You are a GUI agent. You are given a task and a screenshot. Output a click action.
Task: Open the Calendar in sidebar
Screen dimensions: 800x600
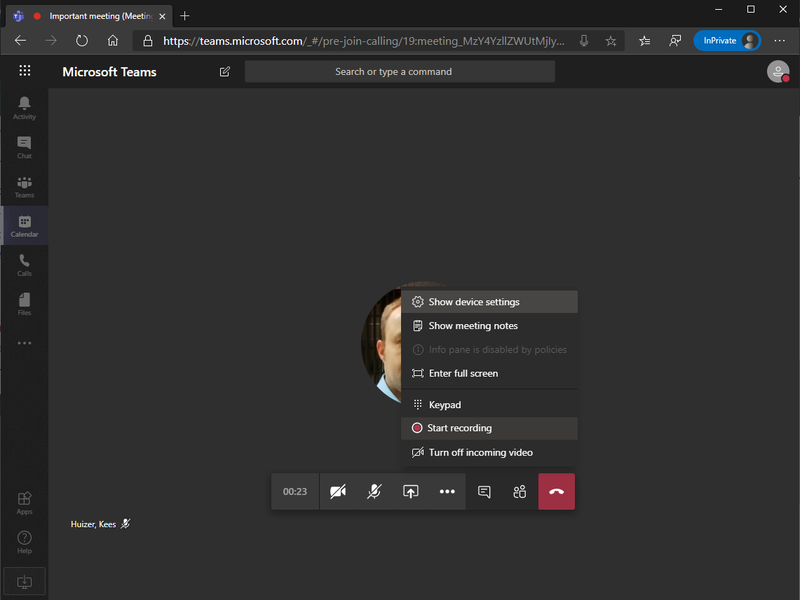[x=24, y=226]
